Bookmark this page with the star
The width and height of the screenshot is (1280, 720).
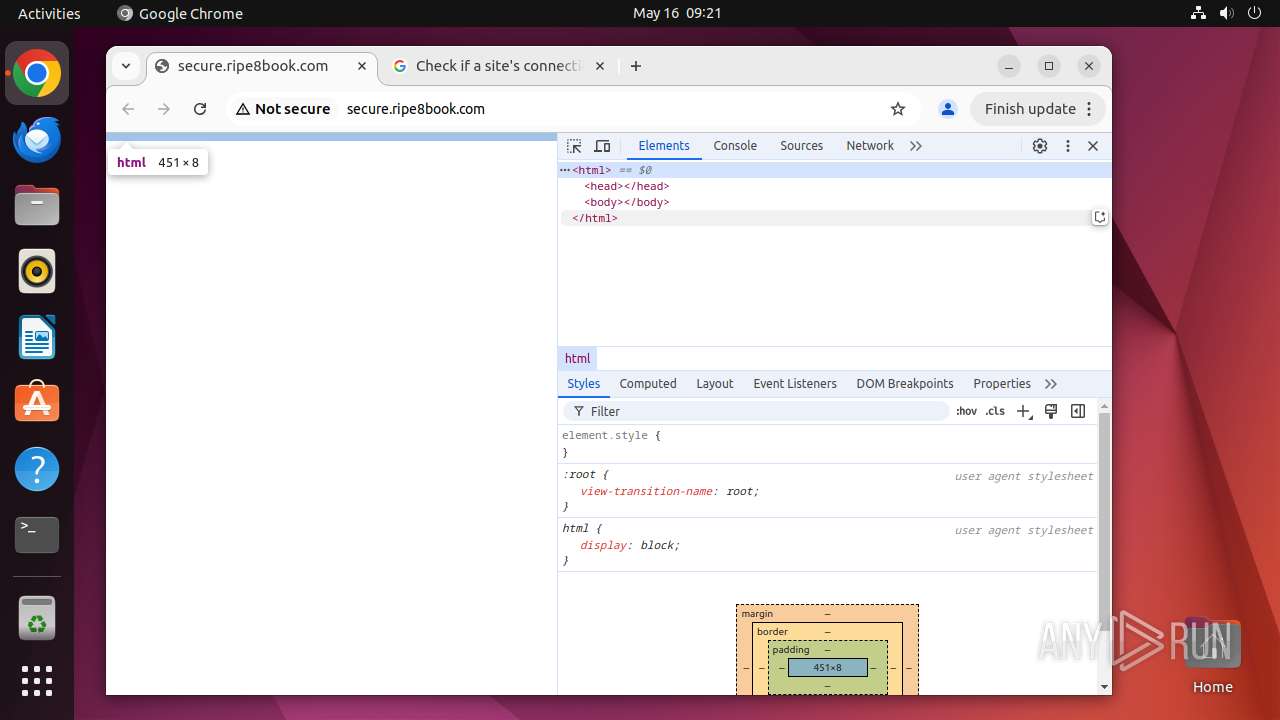(898, 109)
